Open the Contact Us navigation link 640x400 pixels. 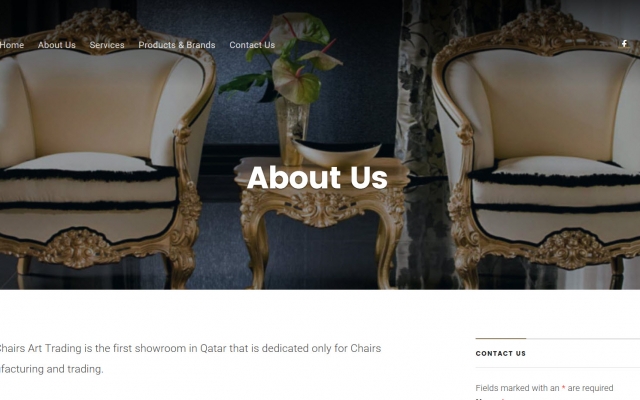pos(252,45)
